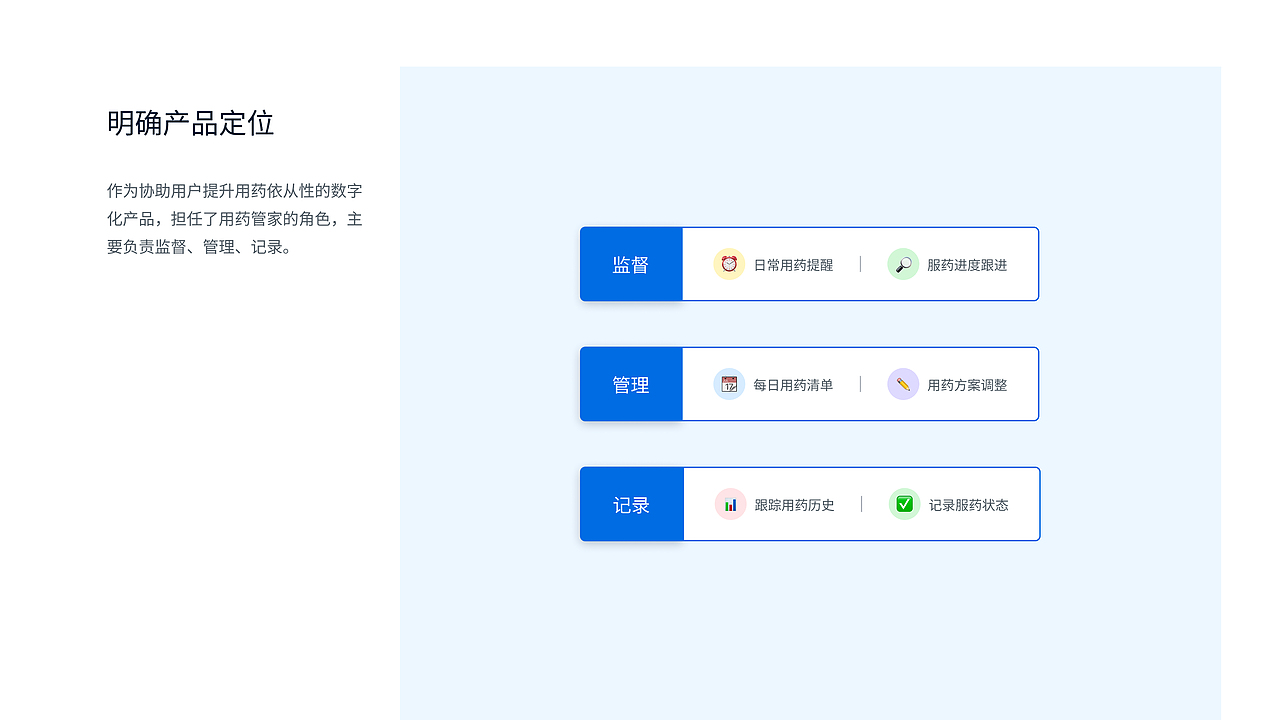Click the pencil icon beside 用药方案调整
The width and height of the screenshot is (1280, 720).
[903, 384]
